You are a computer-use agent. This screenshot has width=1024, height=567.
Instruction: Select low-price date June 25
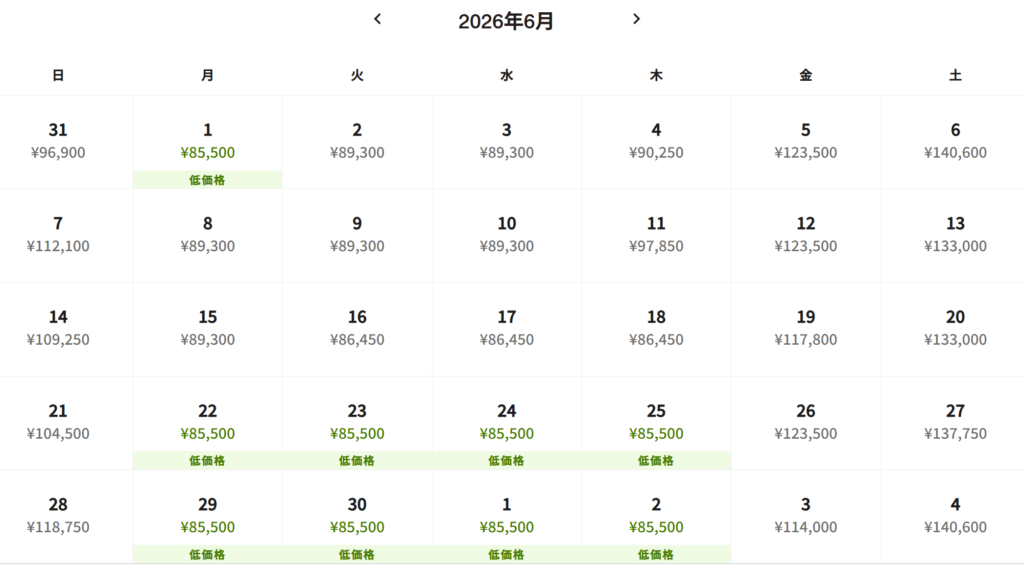pos(656,423)
